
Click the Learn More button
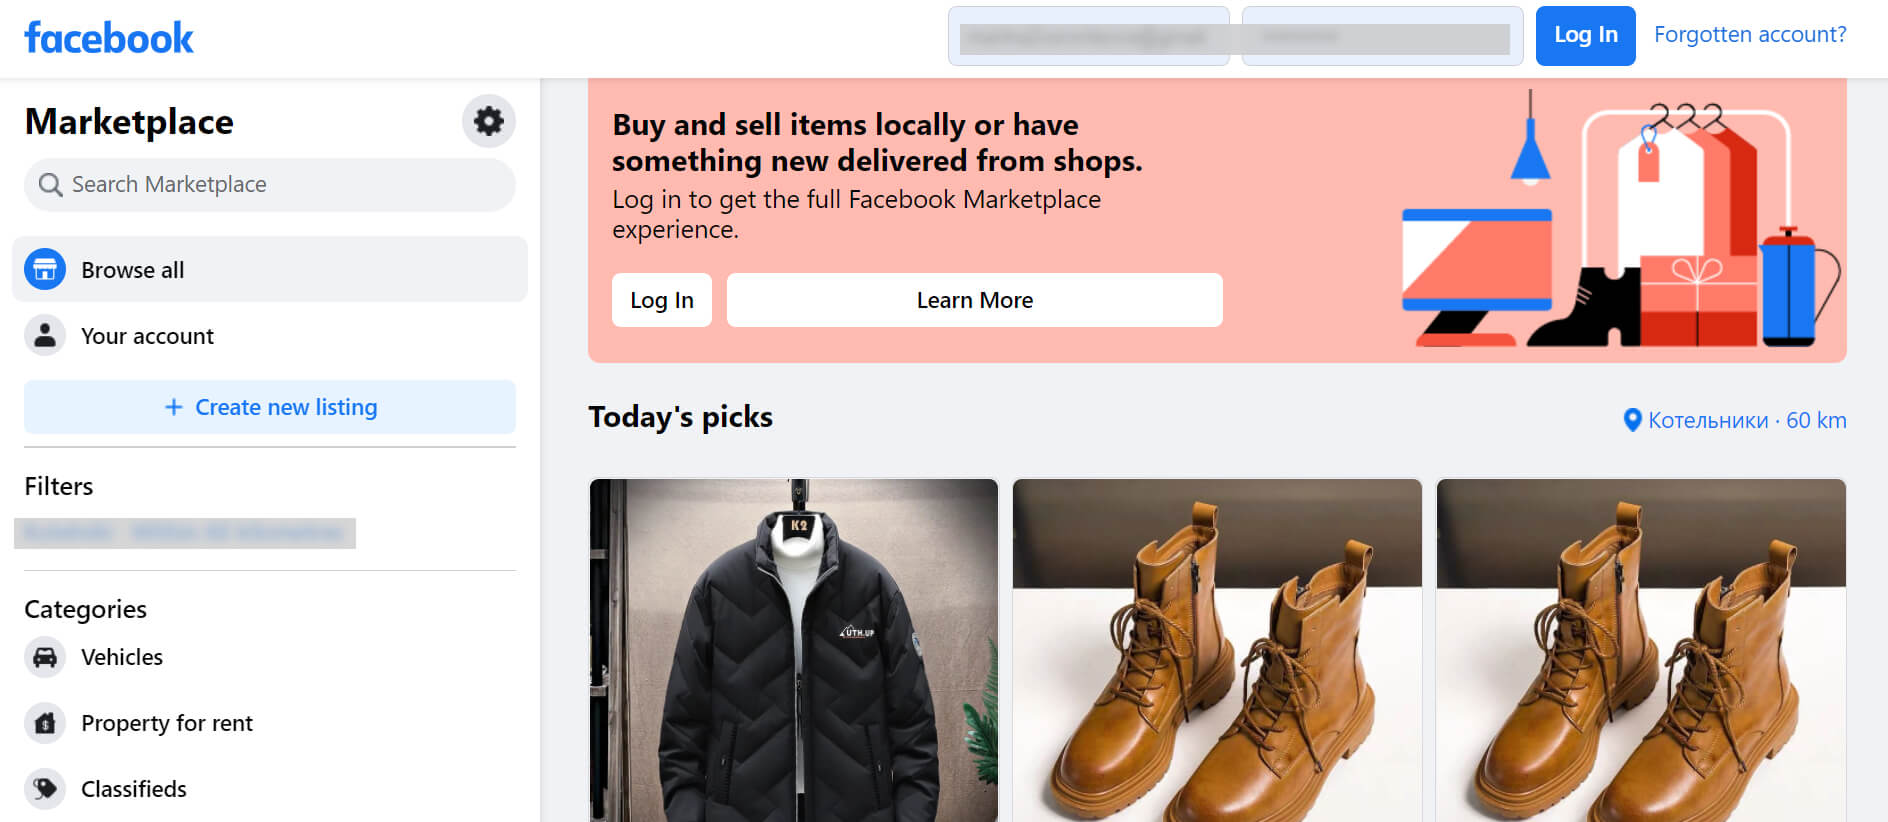pos(974,300)
